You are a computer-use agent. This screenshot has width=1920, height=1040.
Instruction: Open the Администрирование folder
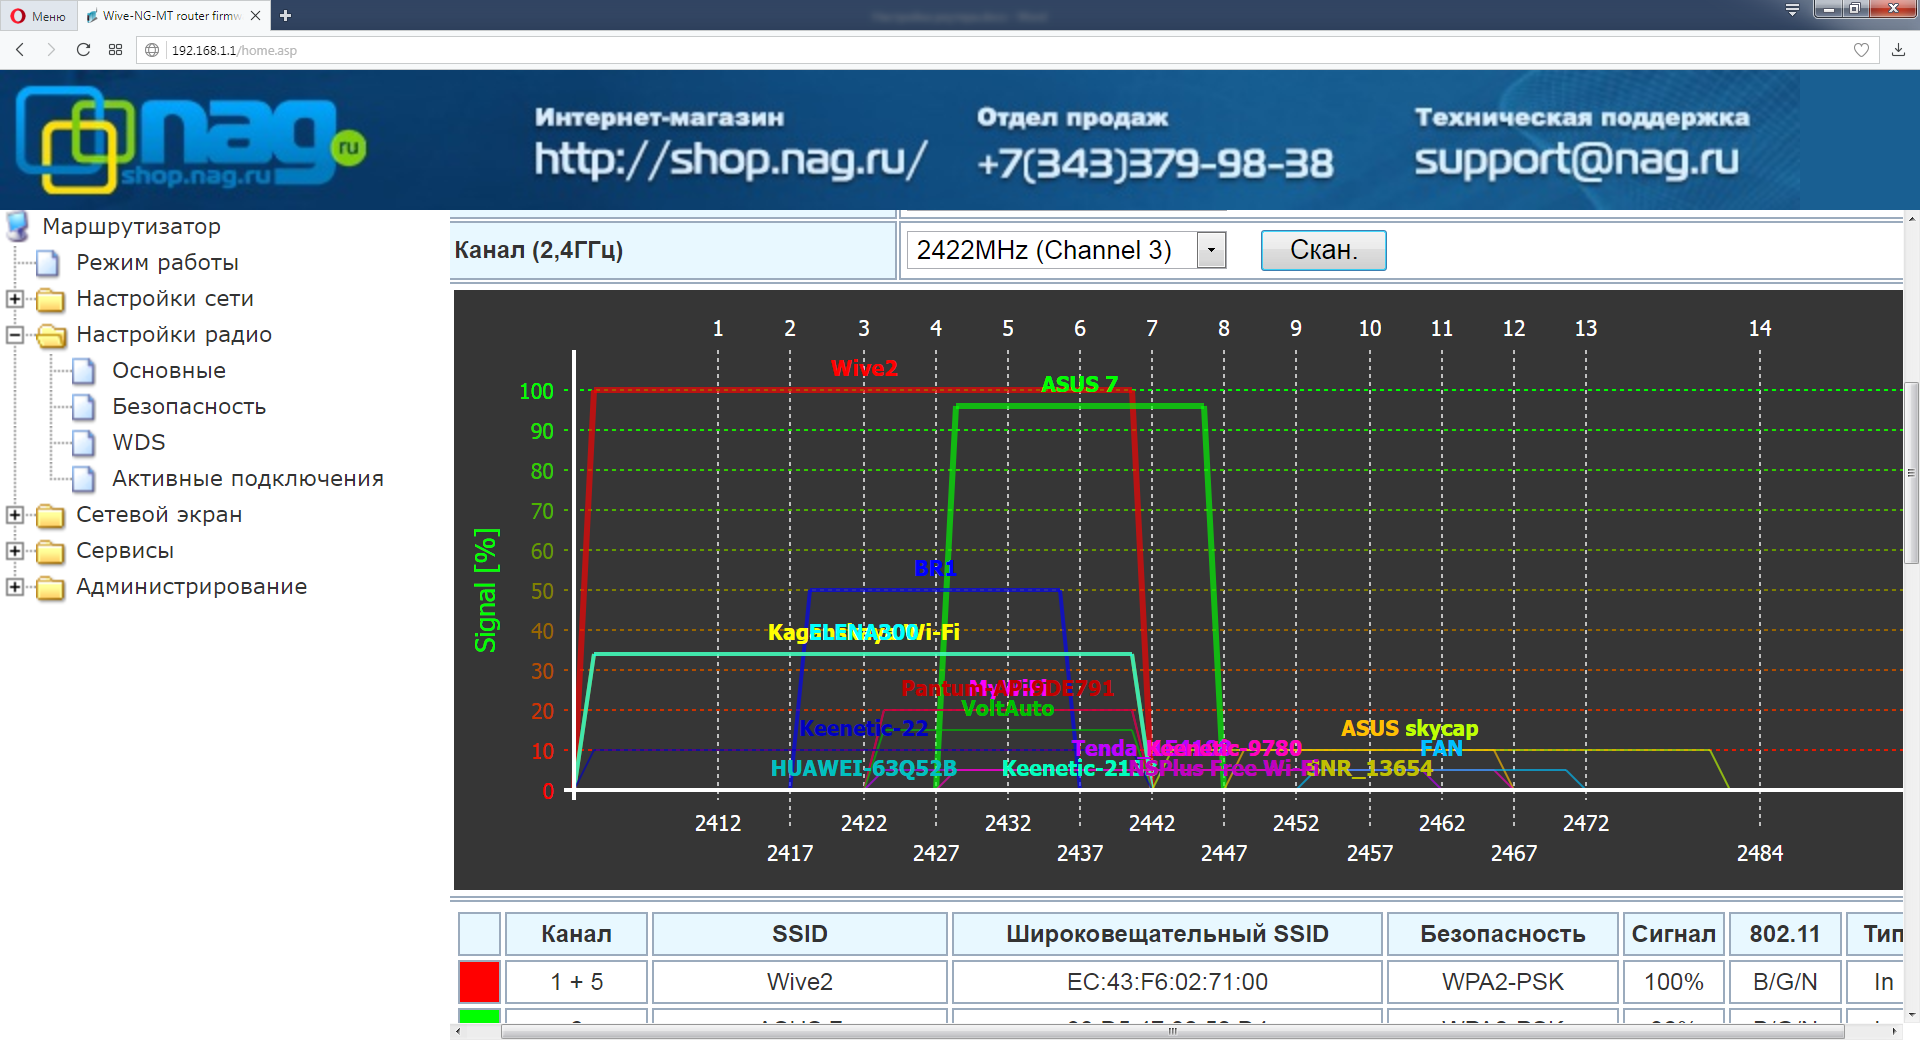tap(192, 586)
